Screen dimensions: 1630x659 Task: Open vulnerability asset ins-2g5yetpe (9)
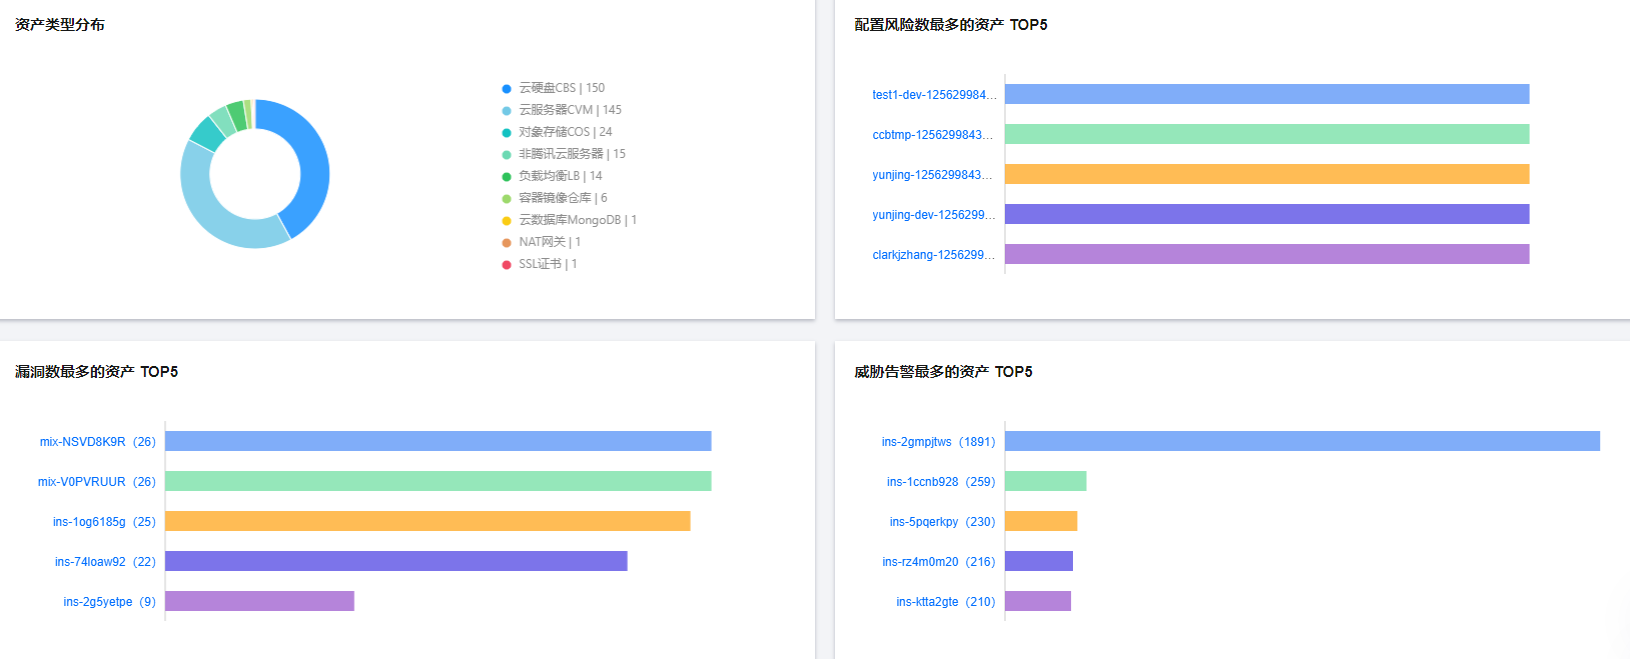point(110,602)
